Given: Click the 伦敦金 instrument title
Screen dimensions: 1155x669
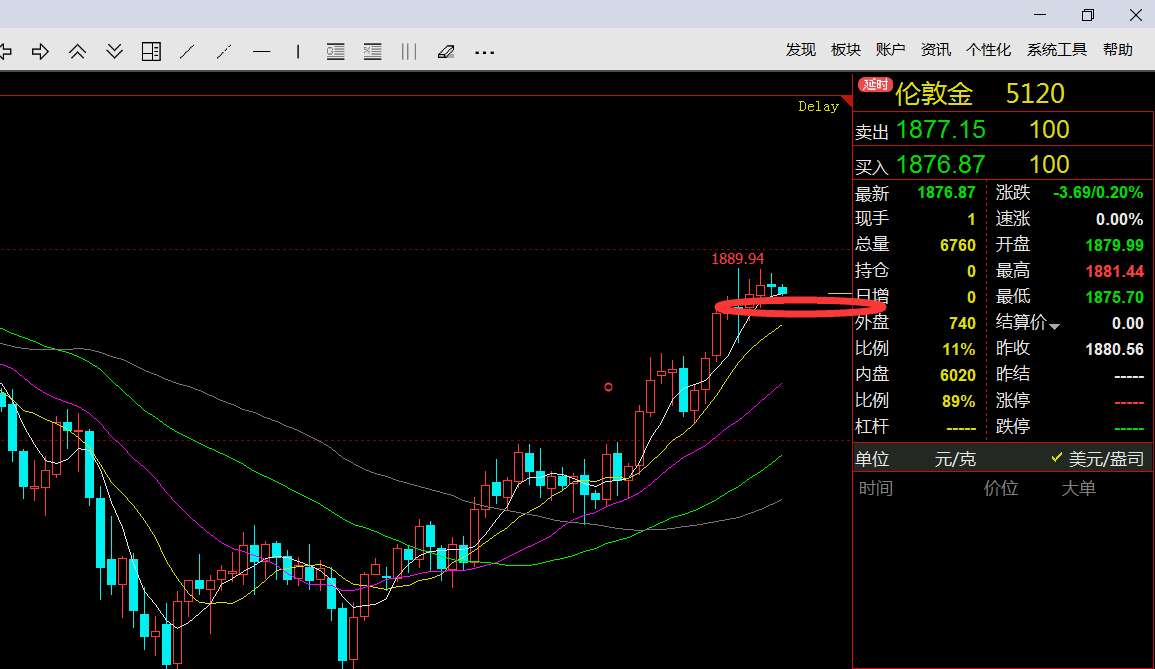Looking at the screenshot, I should tap(933, 94).
